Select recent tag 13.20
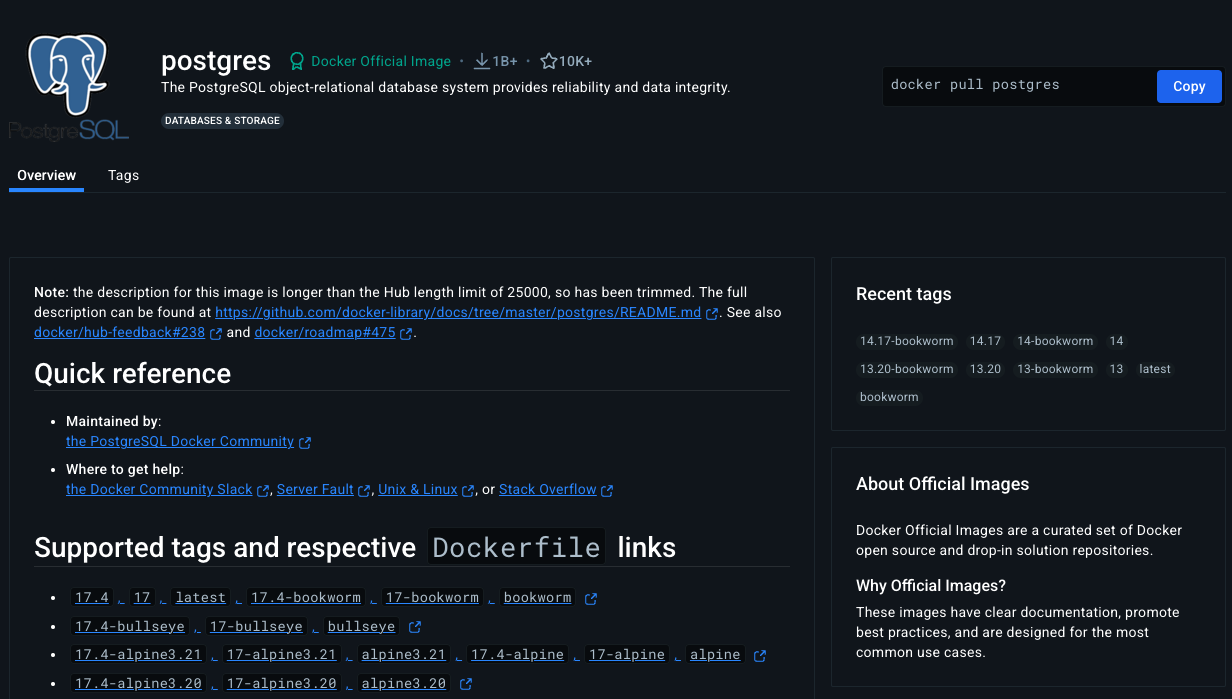Screen dimensions: 1232x699 click(x=985, y=369)
